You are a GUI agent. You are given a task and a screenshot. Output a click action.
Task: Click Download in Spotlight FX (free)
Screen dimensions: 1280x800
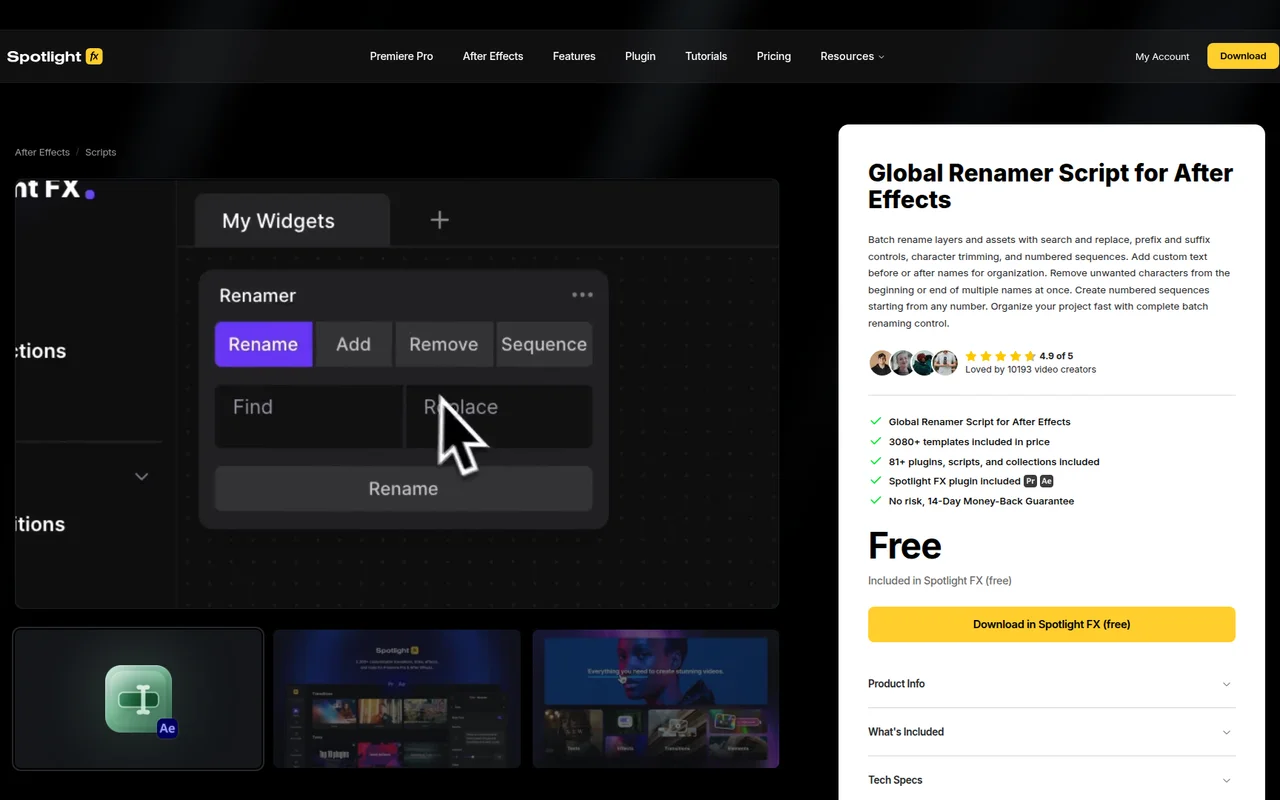click(1051, 624)
